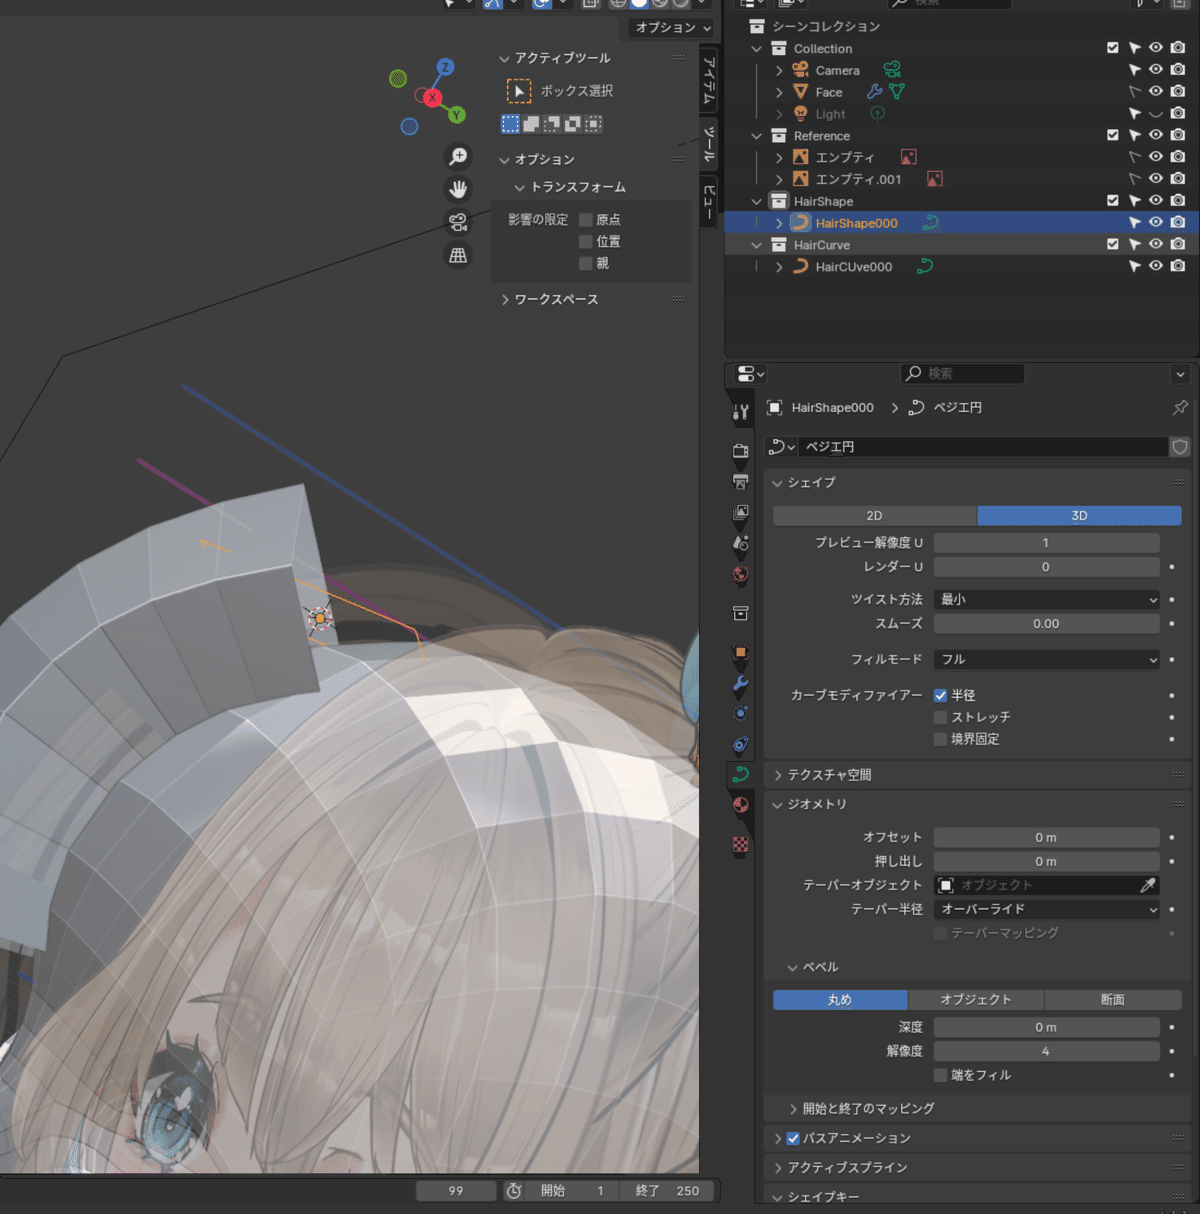This screenshot has height=1214, width=1200.
Task: Open the Curve Data properties tab (green curve)
Action: click(740, 774)
